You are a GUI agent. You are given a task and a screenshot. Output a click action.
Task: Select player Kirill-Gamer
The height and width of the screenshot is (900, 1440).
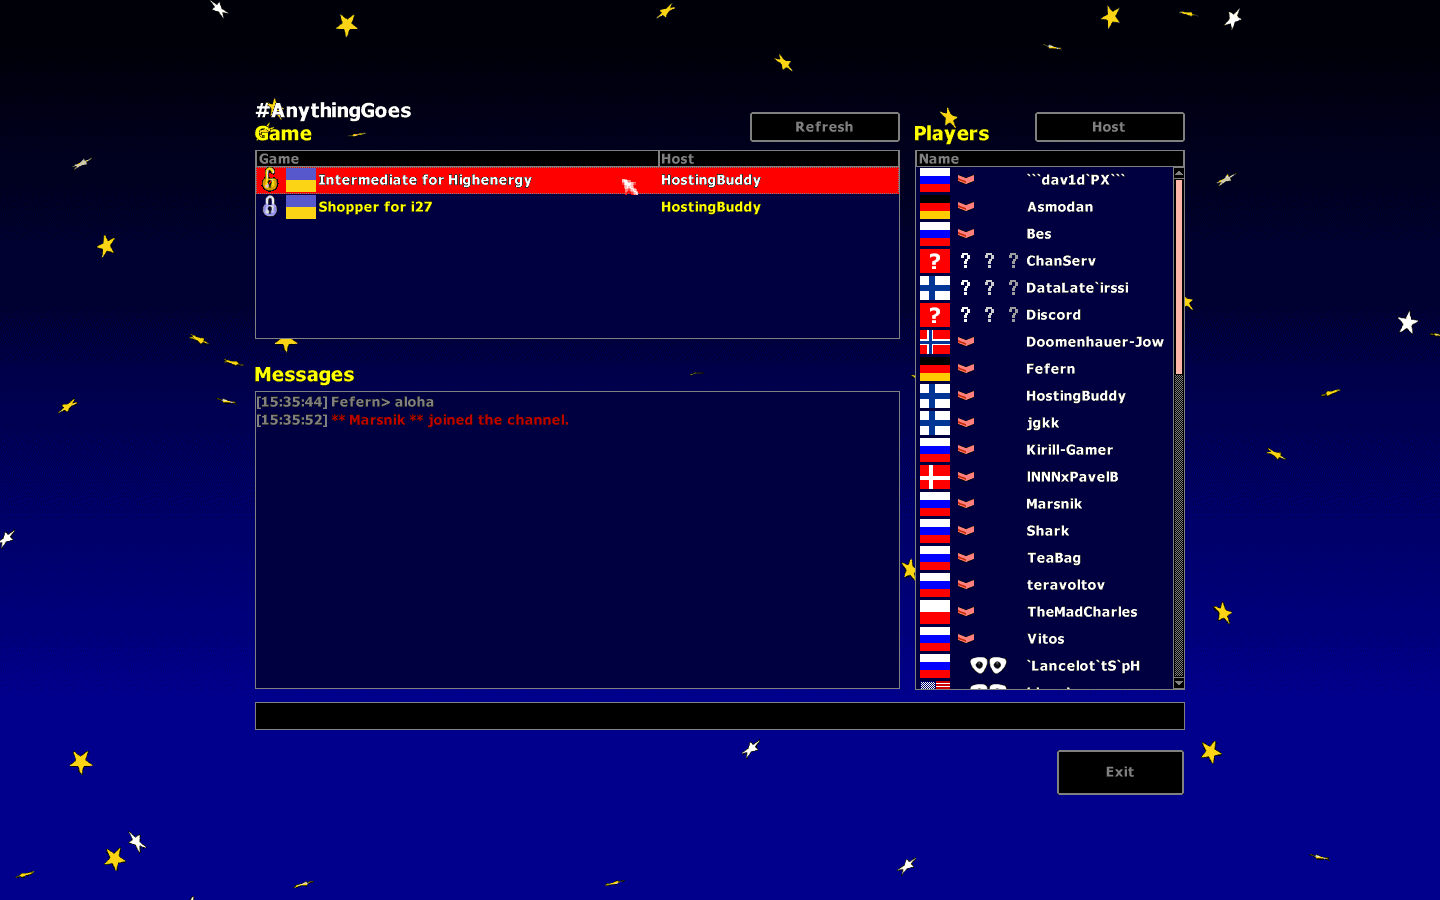(x=1070, y=450)
